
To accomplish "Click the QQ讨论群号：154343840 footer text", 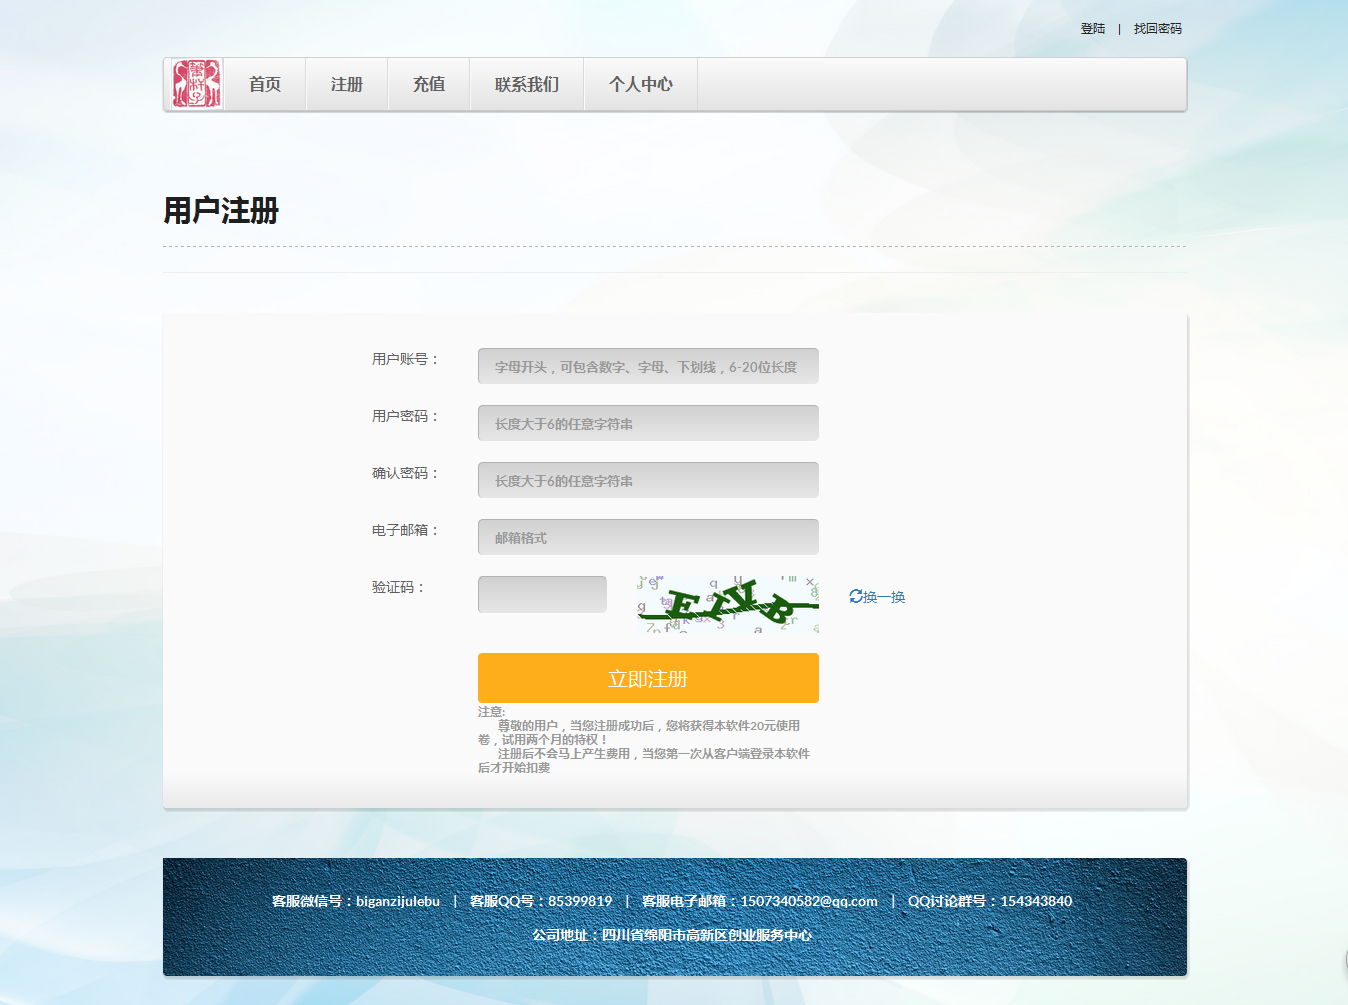I will [x=990, y=901].
